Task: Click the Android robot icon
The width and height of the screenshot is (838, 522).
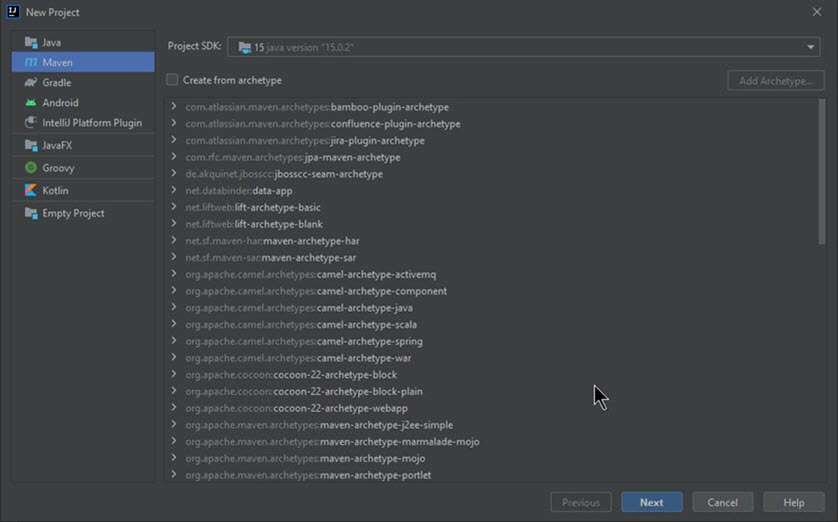Action: [31, 103]
